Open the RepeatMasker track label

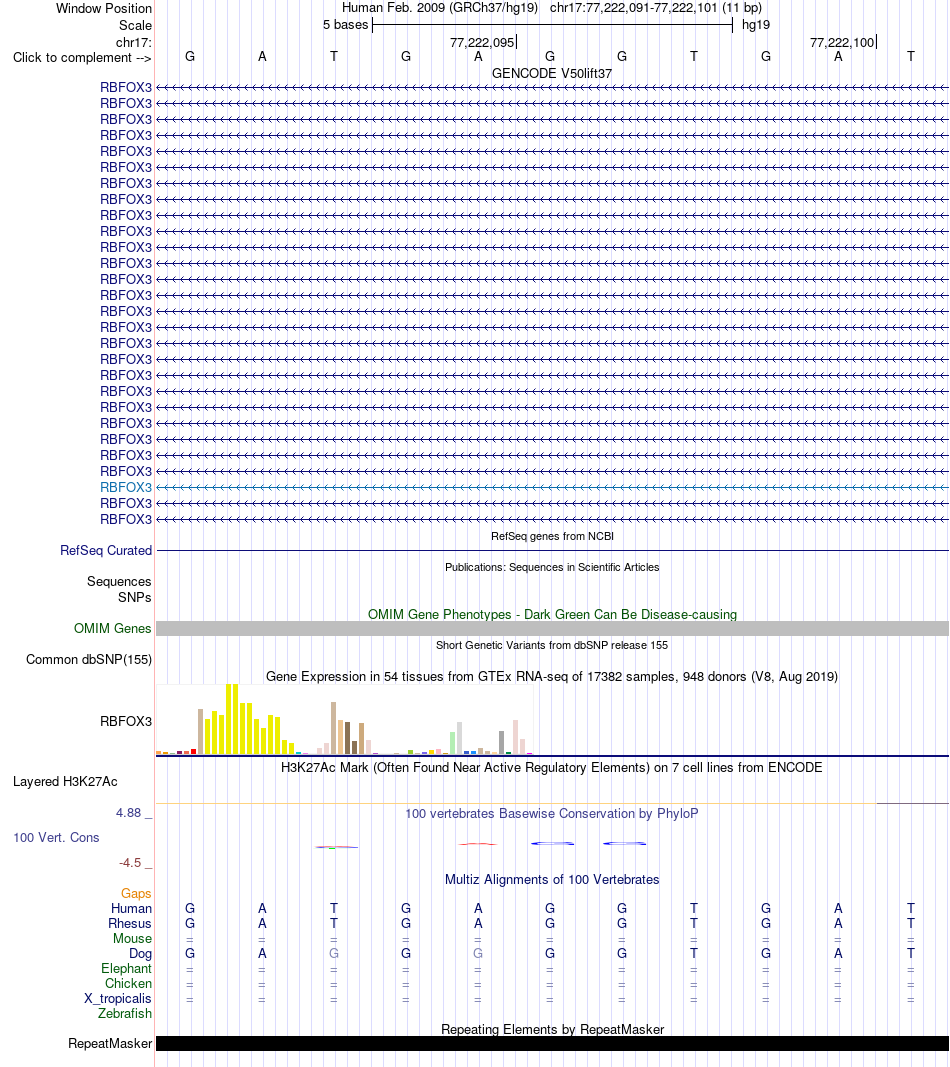pos(110,1043)
